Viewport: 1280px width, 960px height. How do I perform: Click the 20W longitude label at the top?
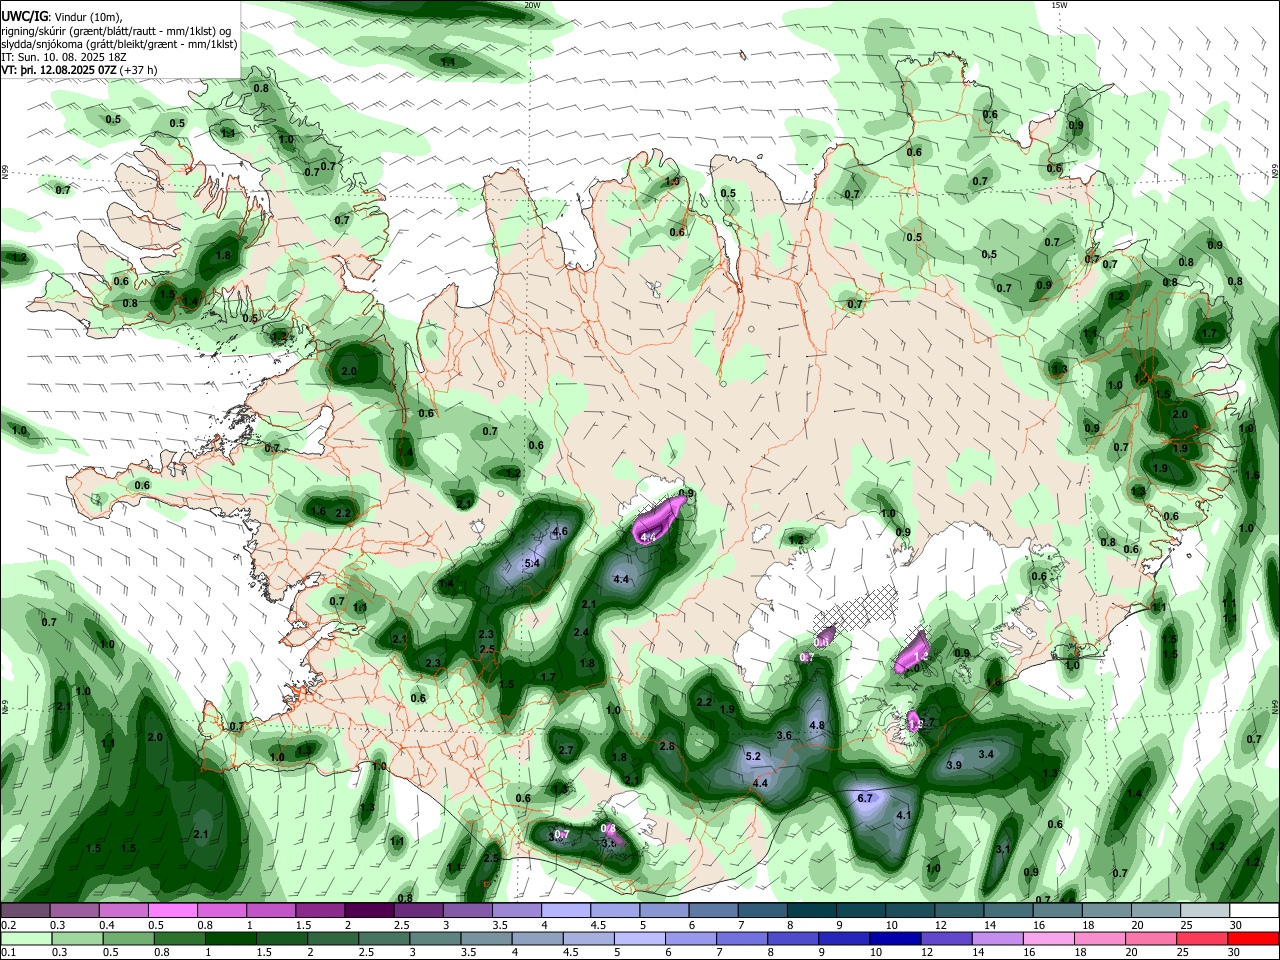pyautogui.click(x=532, y=5)
